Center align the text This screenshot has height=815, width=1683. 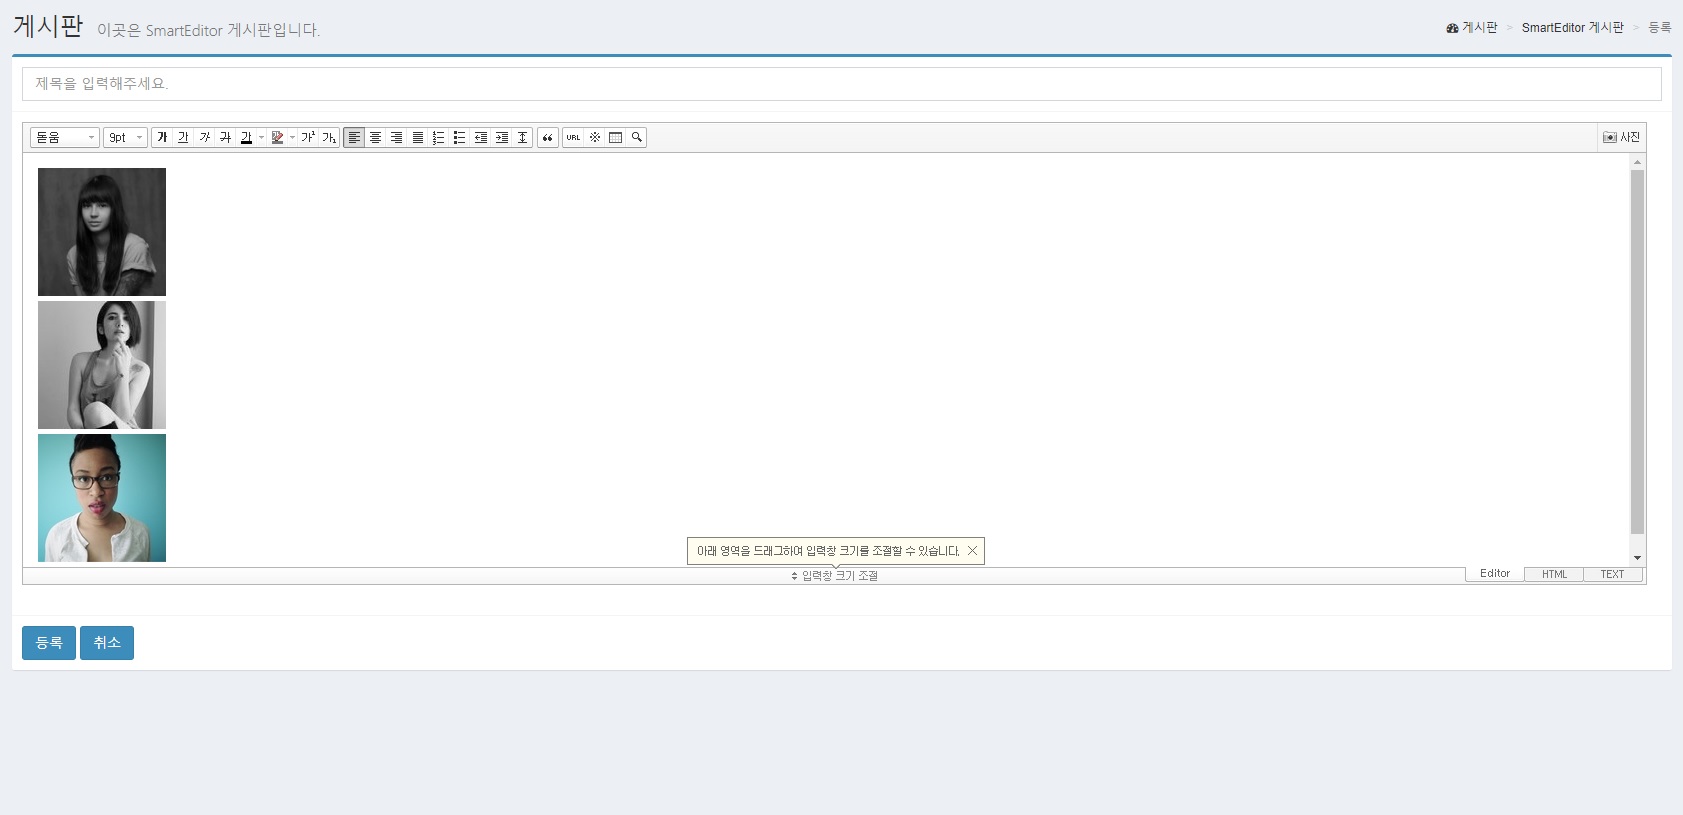pyautogui.click(x=375, y=137)
